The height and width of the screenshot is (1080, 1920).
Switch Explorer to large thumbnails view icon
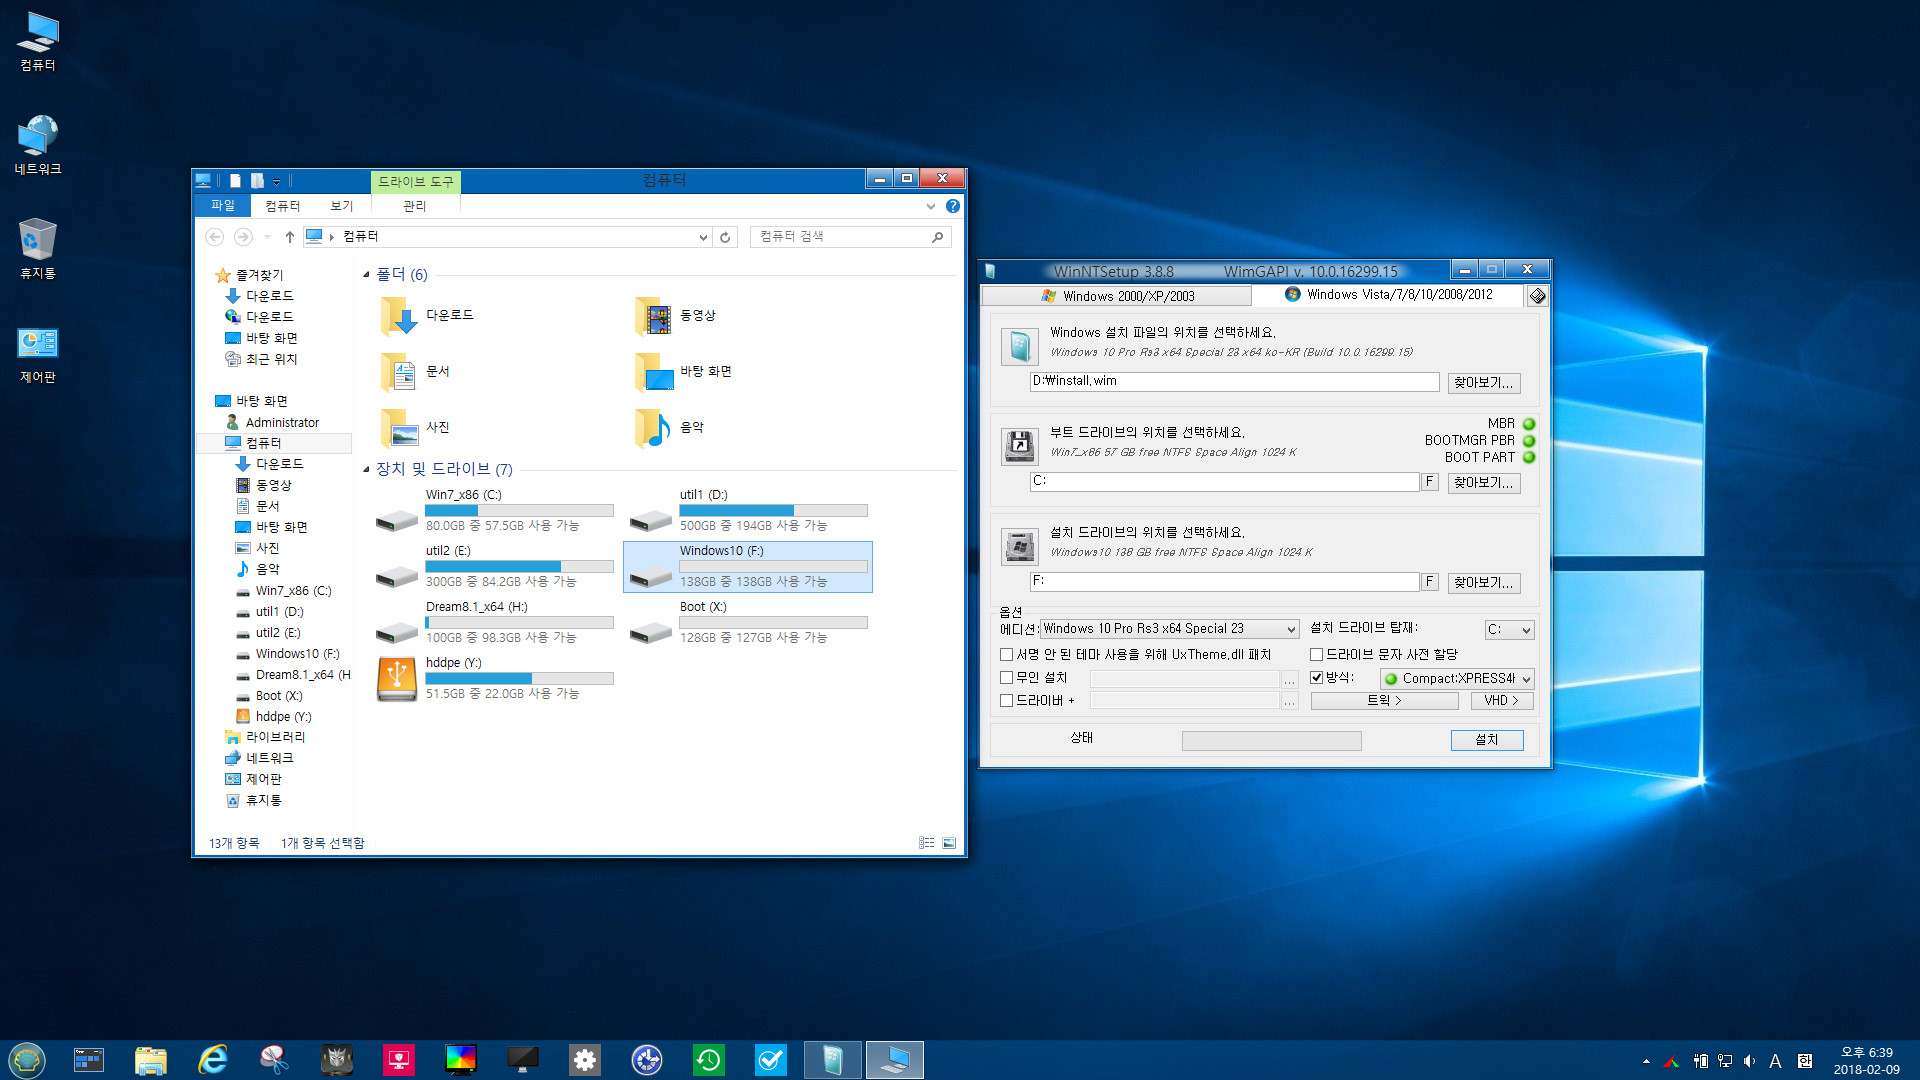coord(949,843)
